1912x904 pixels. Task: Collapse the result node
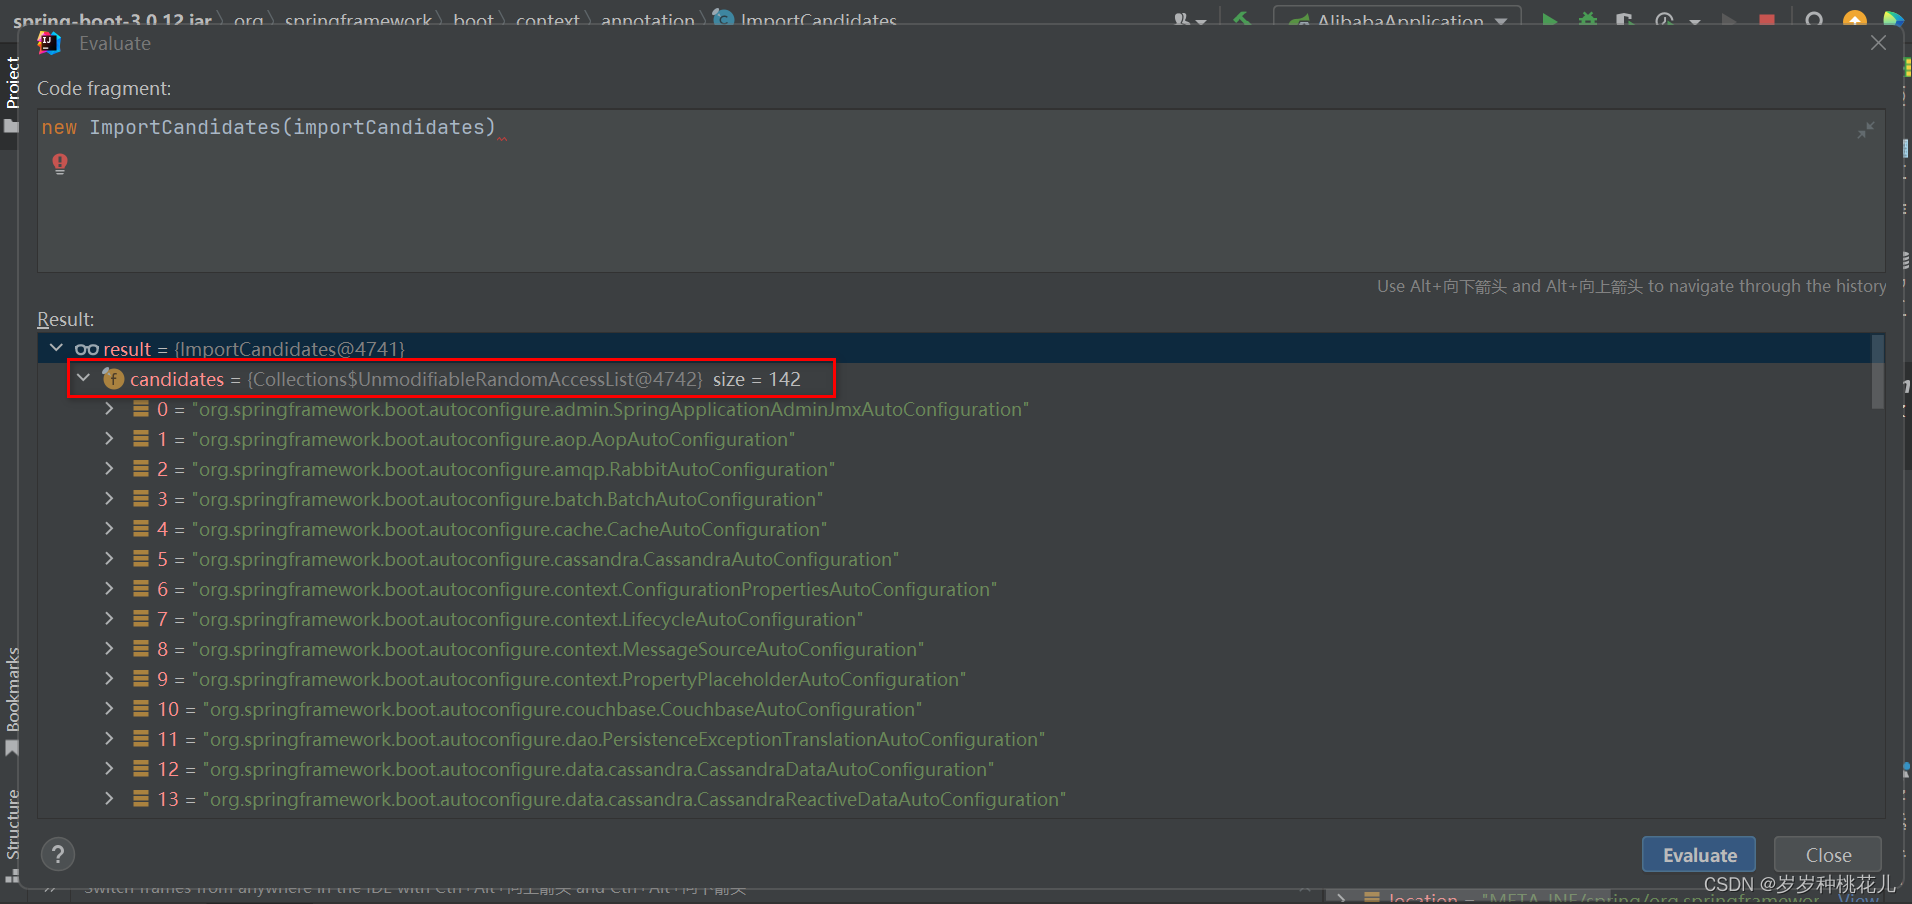point(56,348)
